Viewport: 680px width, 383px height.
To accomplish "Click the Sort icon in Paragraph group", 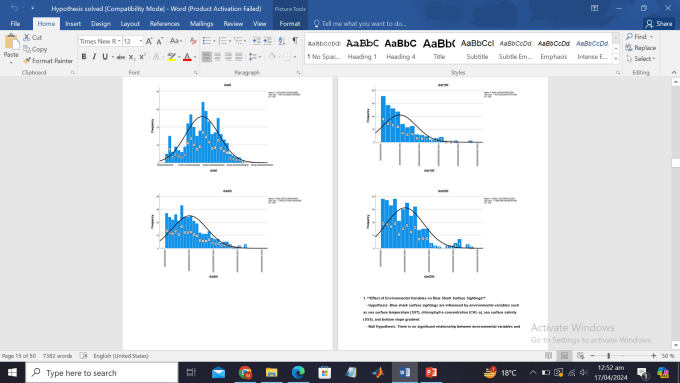I will point(281,41).
